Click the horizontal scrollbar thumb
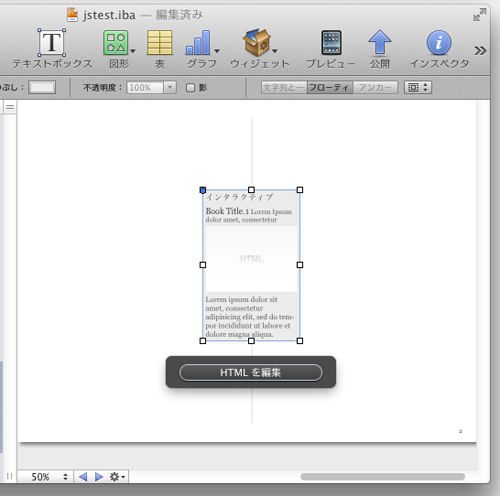Viewport: 500px width, 496px height. [x=383, y=477]
